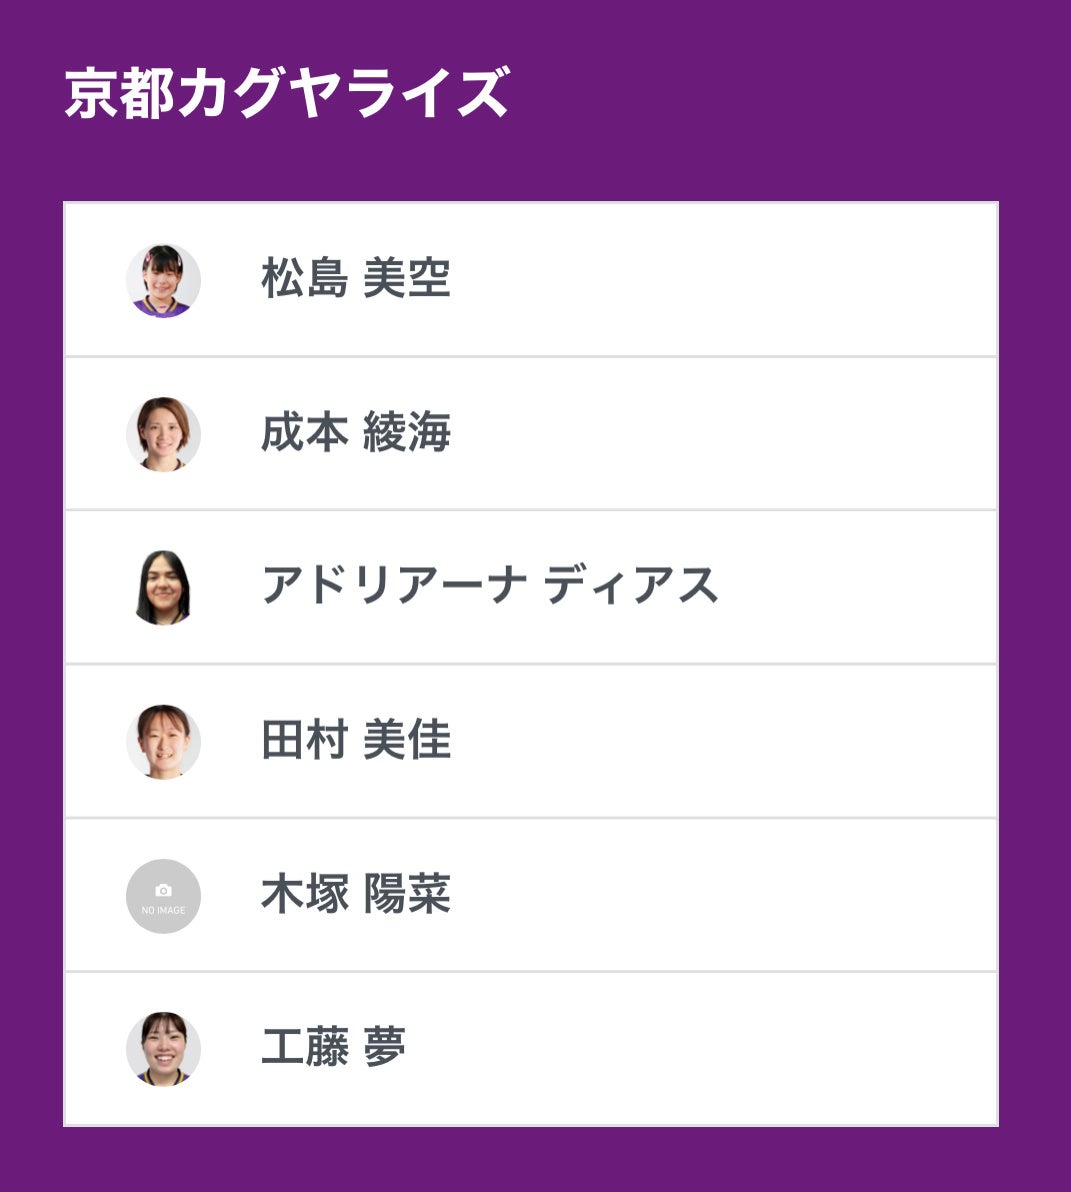Click the camera icon in NO IMAGE placeholder

point(163,890)
